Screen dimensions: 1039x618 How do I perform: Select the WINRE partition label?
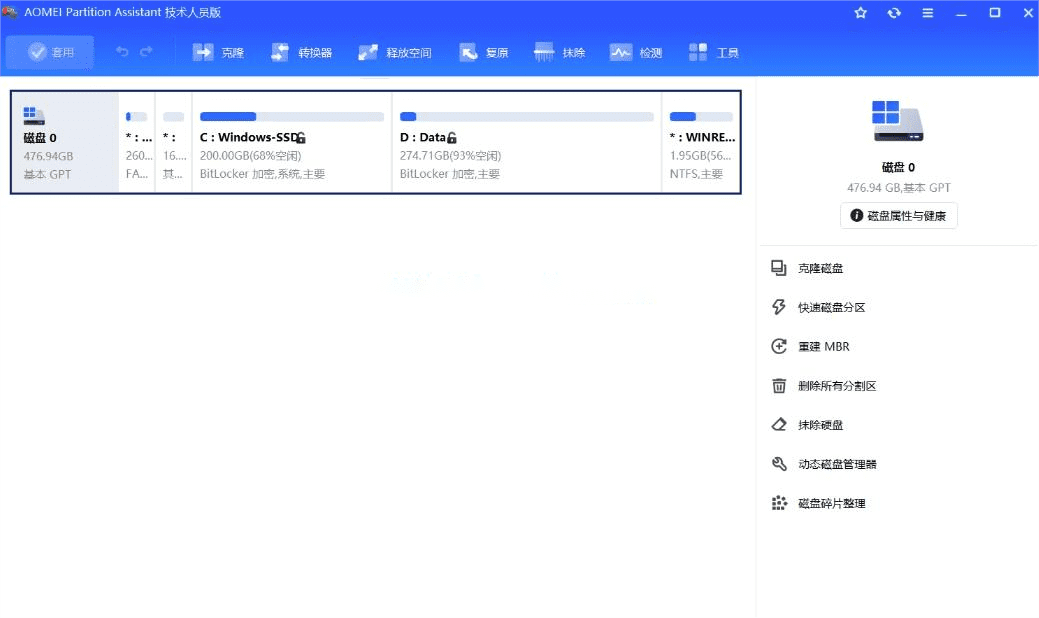(x=702, y=137)
